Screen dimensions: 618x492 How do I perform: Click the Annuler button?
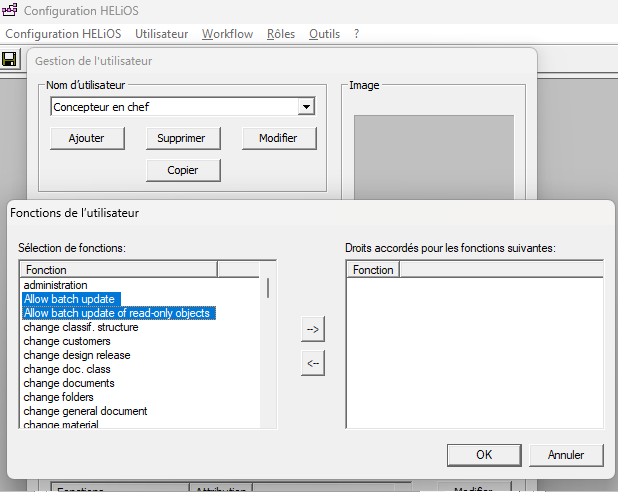click(x=566, y=455)
